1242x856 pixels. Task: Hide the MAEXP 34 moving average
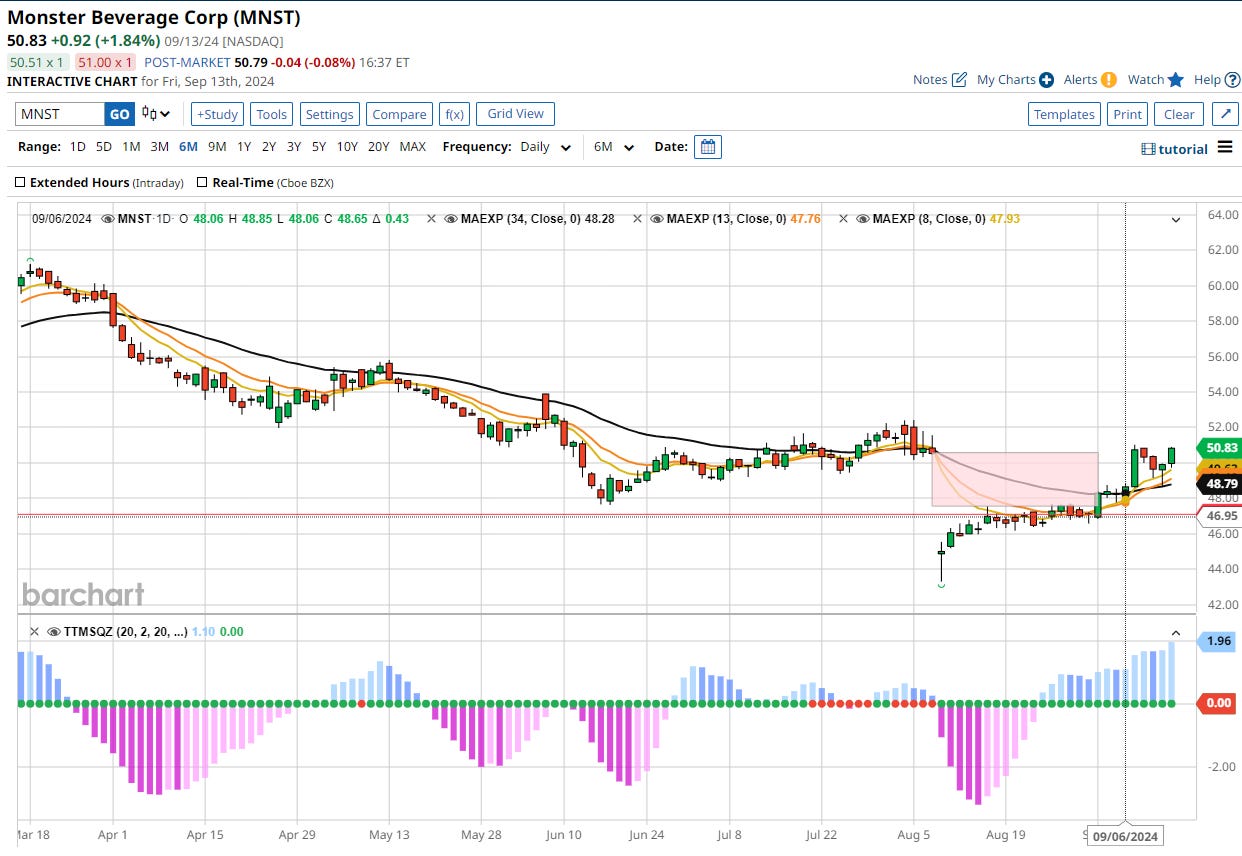[x=452, y=218]
